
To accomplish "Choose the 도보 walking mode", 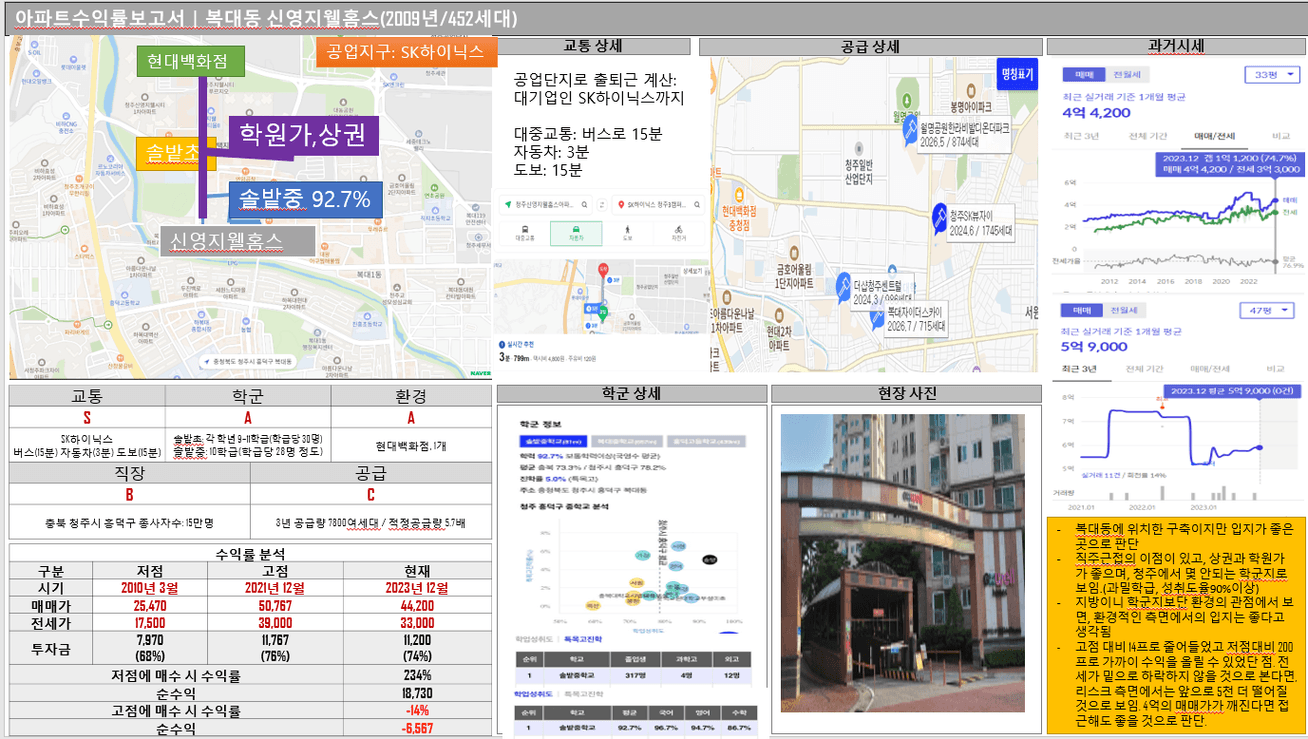I will (x=627, y=232).
